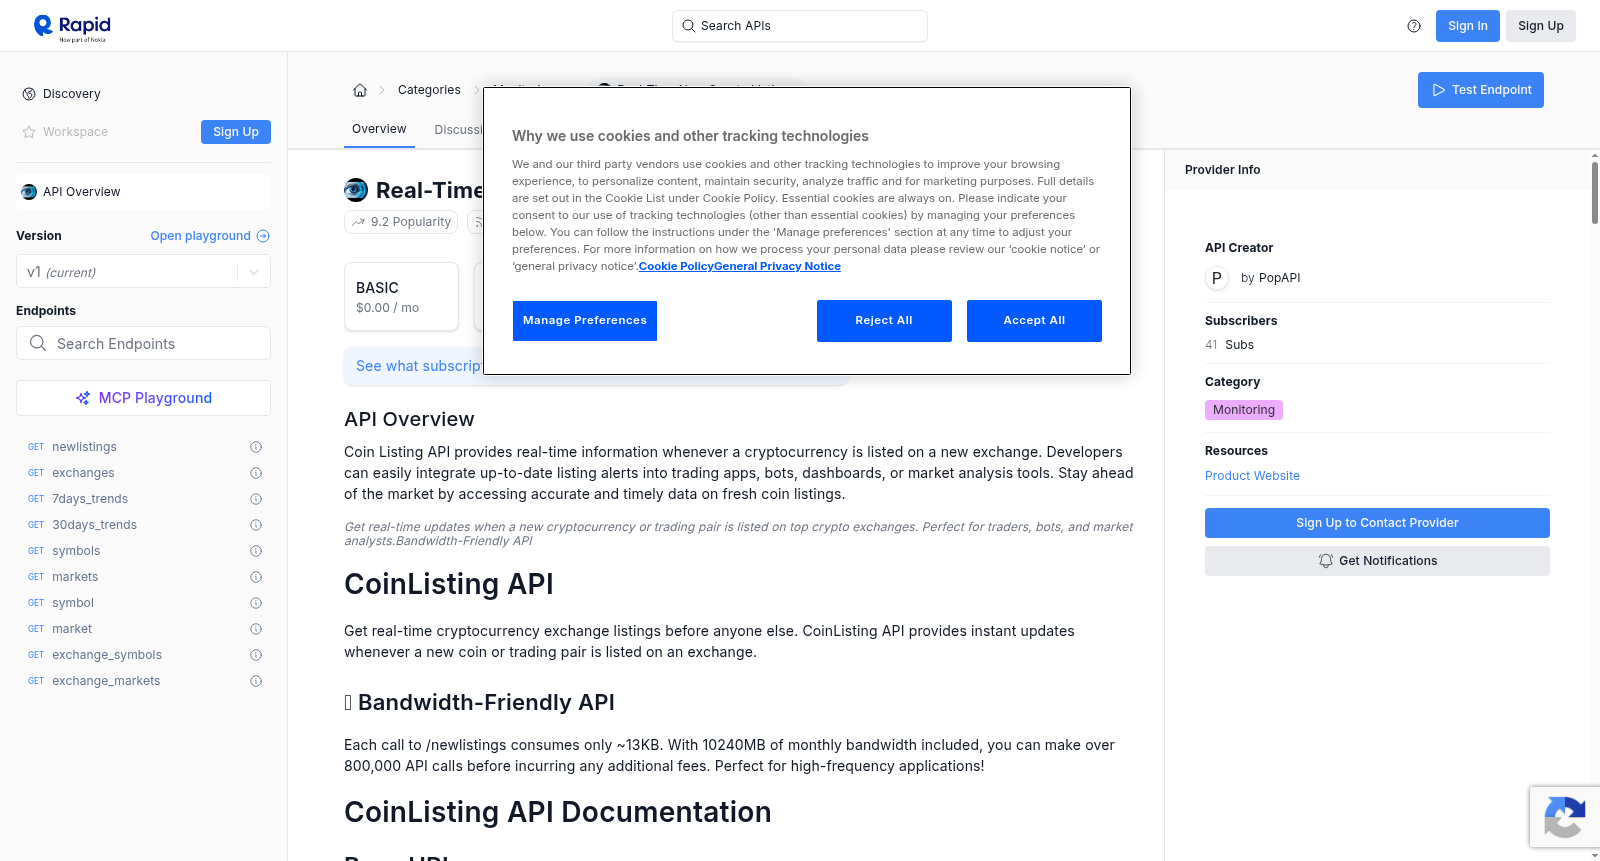Click the Test Endpoint play icon
Screen dimensions: 1600x861
tap(1439, 90)
